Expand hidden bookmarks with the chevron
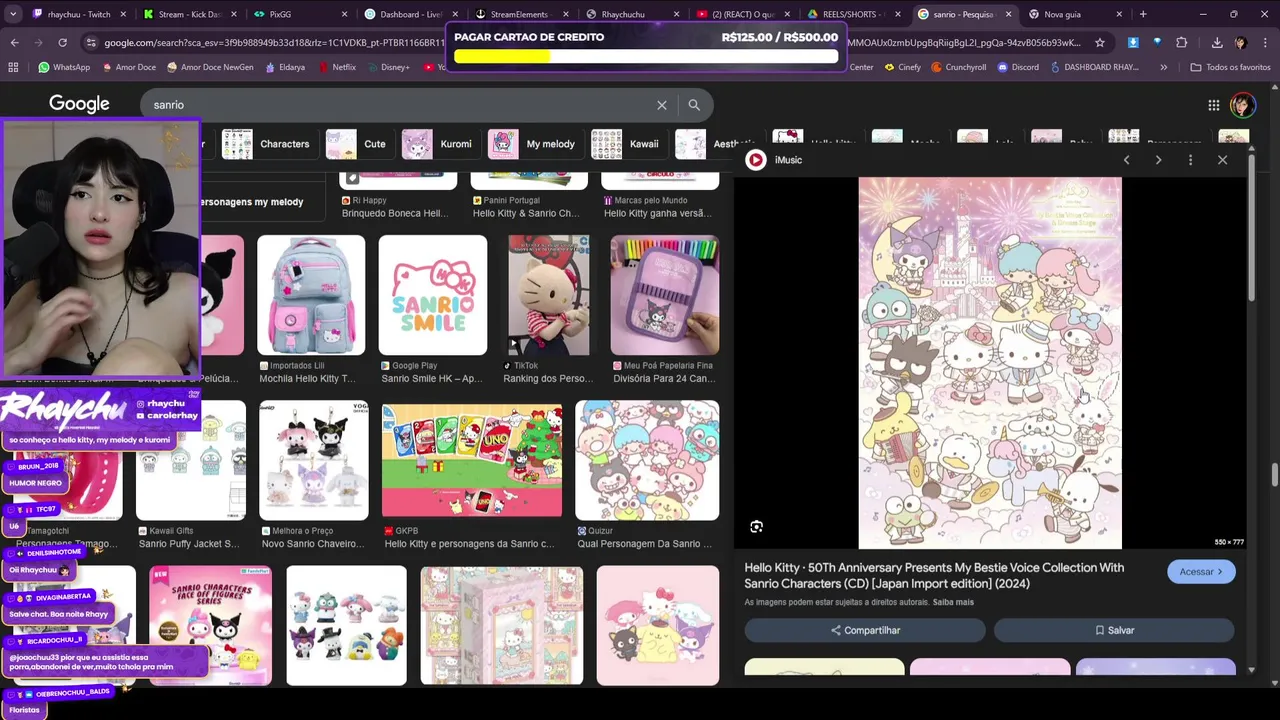 coord(1163,67)
